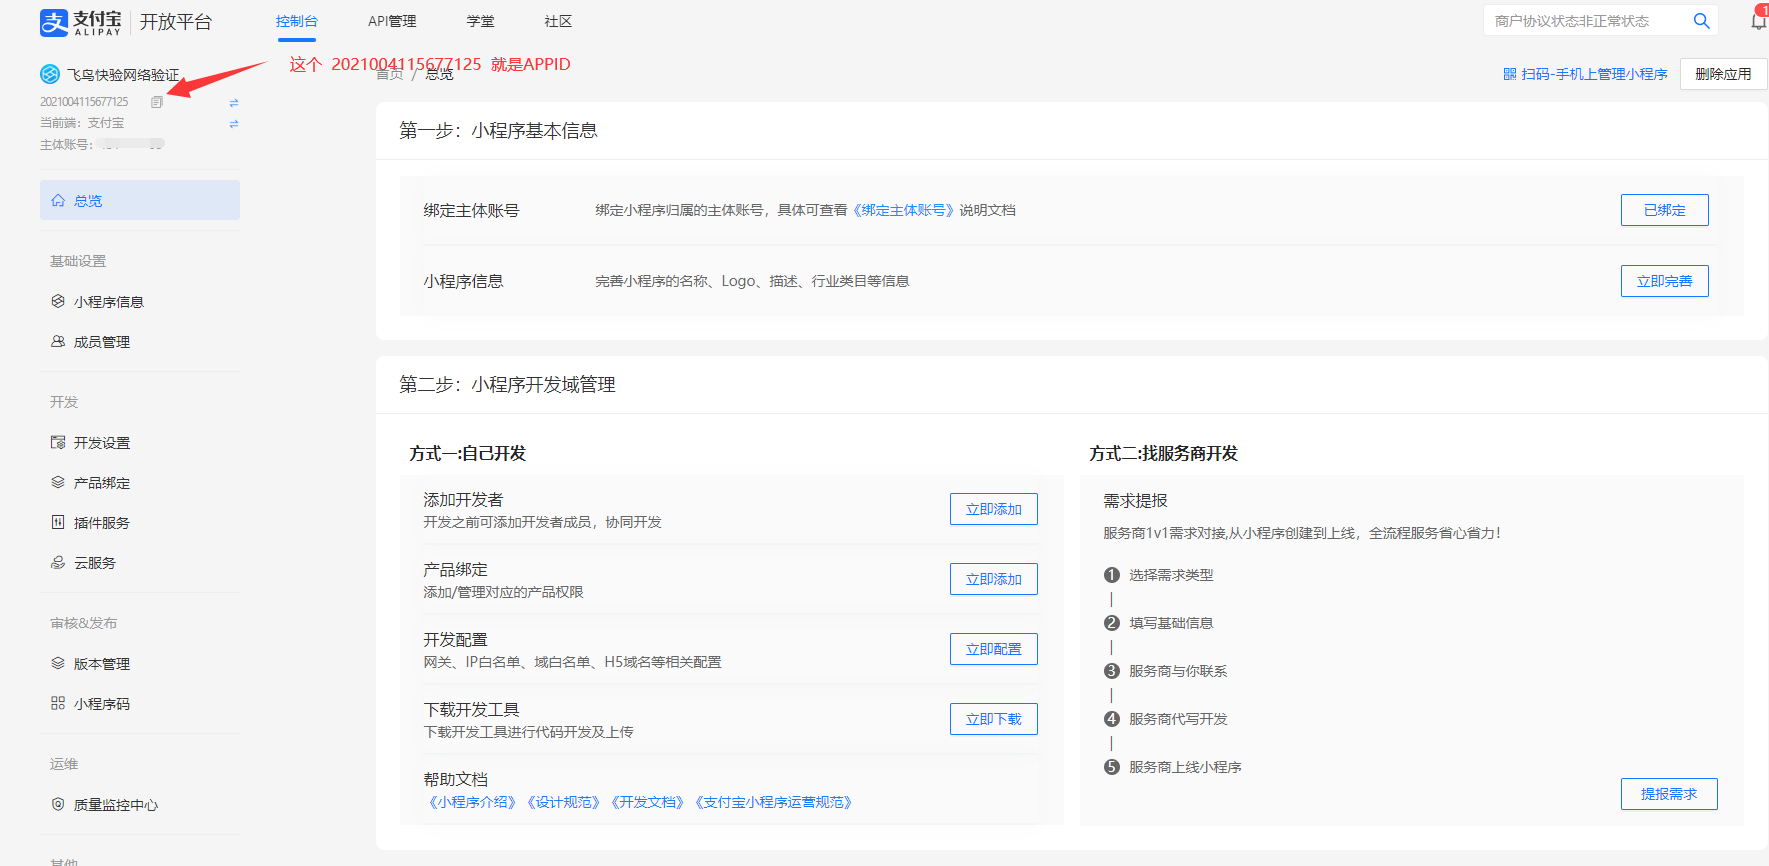Click the people icon beside 成员管理
The image size is (1769, 866).
click(58, 341)
